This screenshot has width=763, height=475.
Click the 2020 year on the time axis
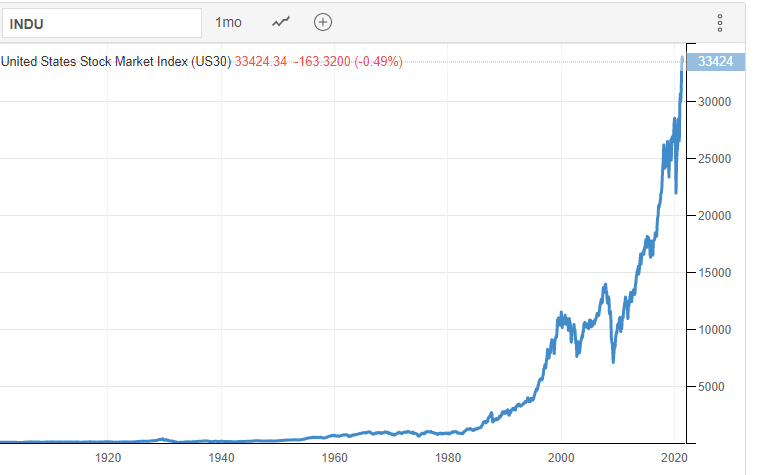[675, 458]
